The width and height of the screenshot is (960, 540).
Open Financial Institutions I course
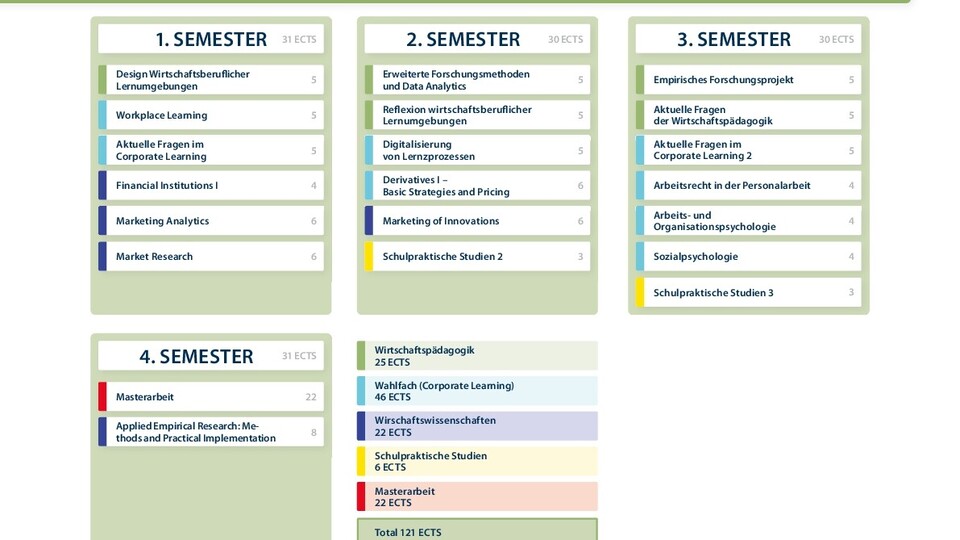(211, 186)
